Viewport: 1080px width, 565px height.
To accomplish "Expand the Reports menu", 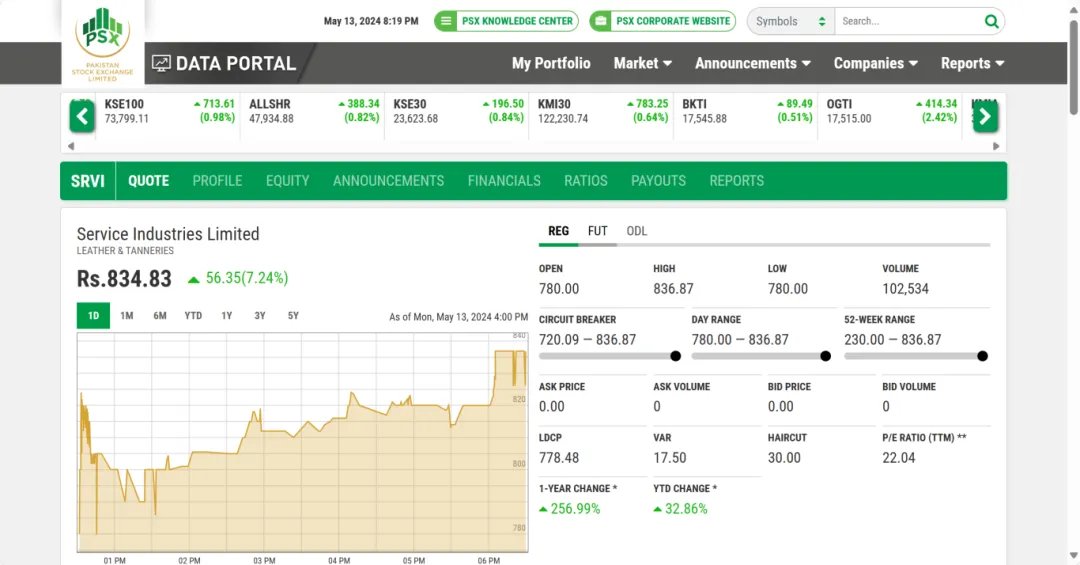I will point(973,63).
